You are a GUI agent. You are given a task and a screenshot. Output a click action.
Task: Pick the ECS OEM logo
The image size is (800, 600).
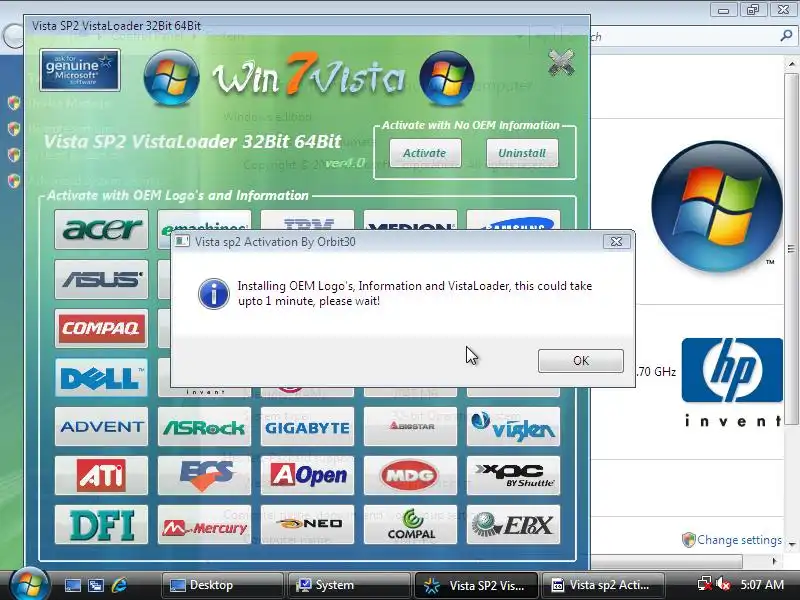(x=205, y=476)
